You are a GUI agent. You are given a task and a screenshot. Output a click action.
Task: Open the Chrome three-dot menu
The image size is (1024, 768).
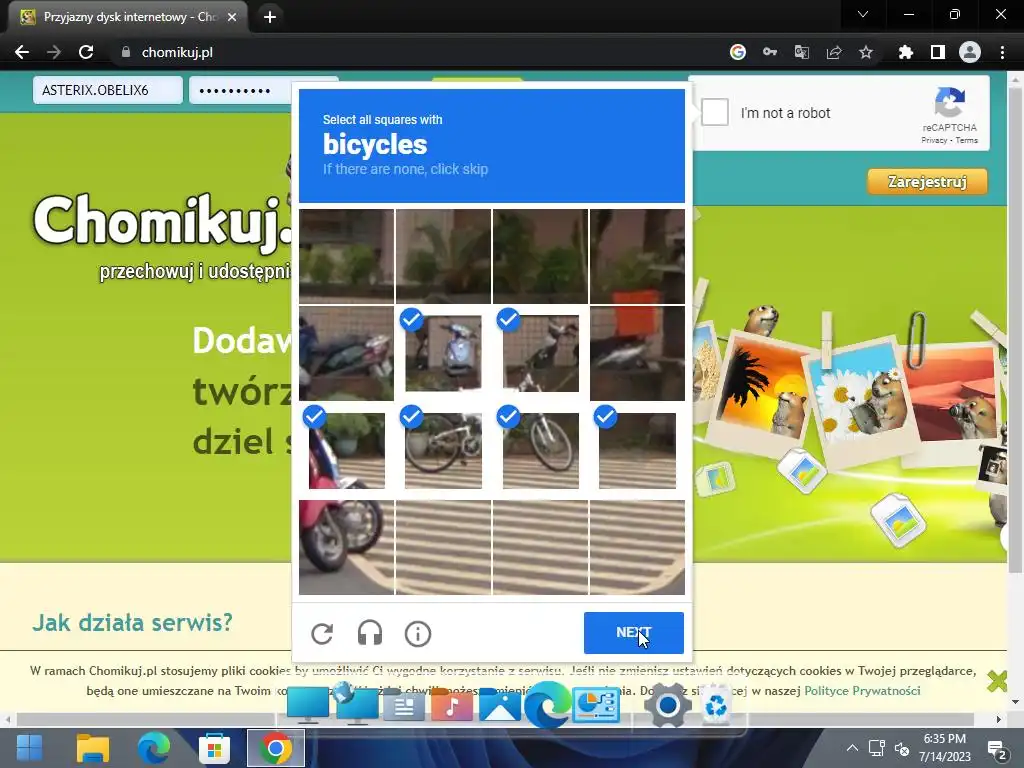click(x=1002, y=52)
